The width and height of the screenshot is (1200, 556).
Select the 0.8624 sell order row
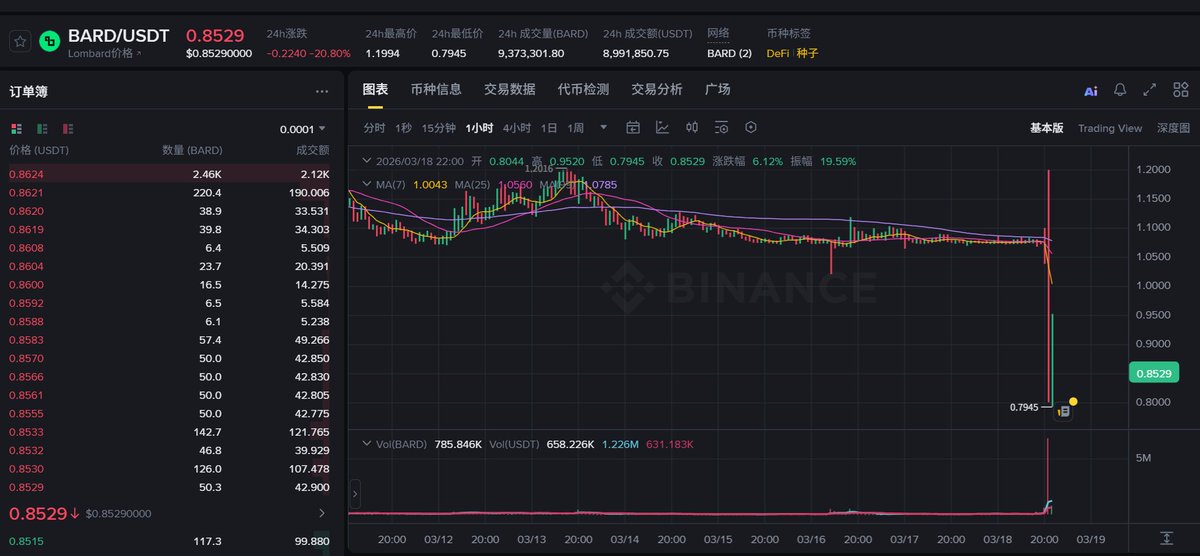click(x=172, y=174)
